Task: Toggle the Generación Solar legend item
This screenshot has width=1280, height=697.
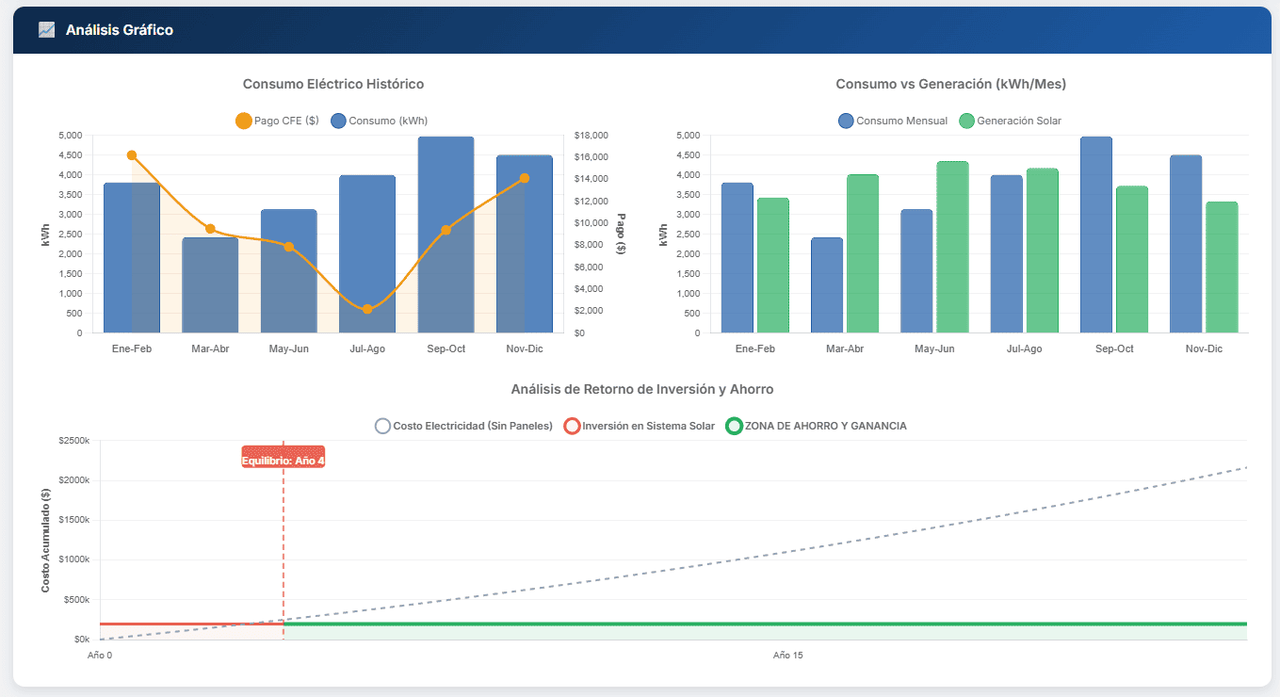Action: pos(1010,121)
